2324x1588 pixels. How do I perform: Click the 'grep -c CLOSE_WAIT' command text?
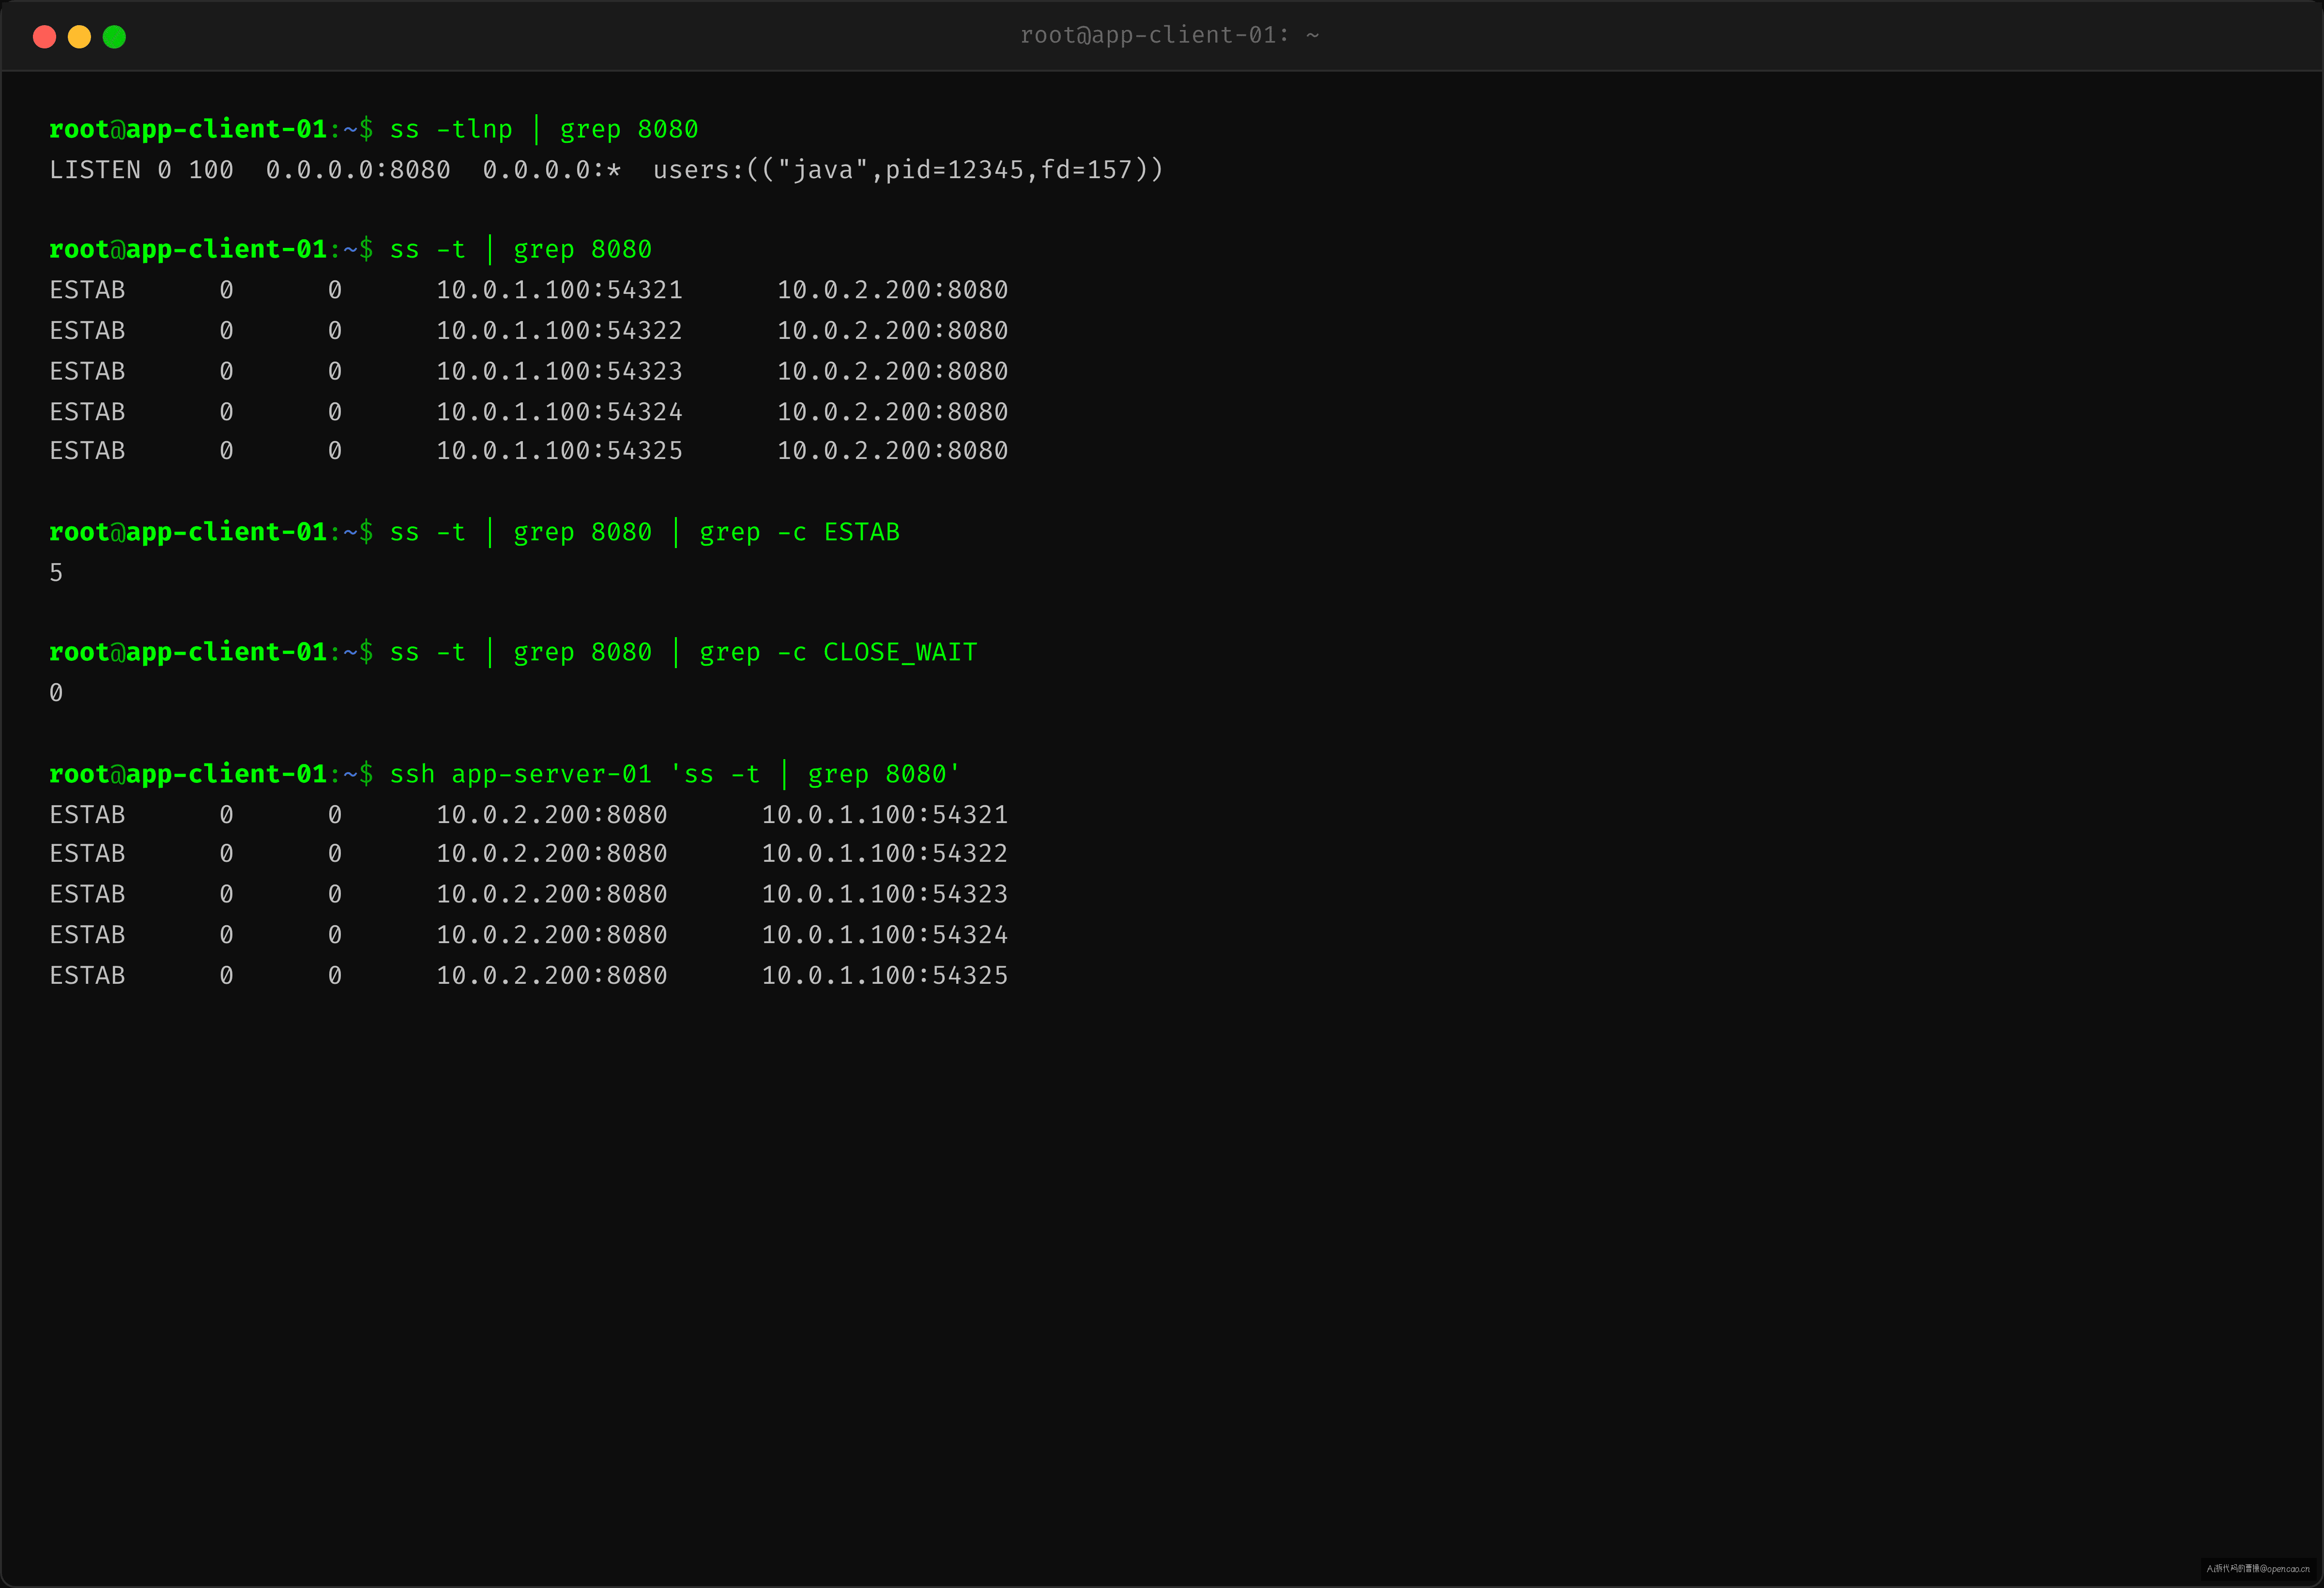tap(838, 652)
